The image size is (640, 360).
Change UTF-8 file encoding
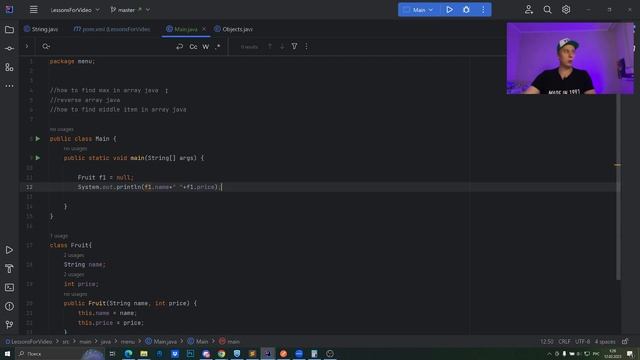point(582,341)
